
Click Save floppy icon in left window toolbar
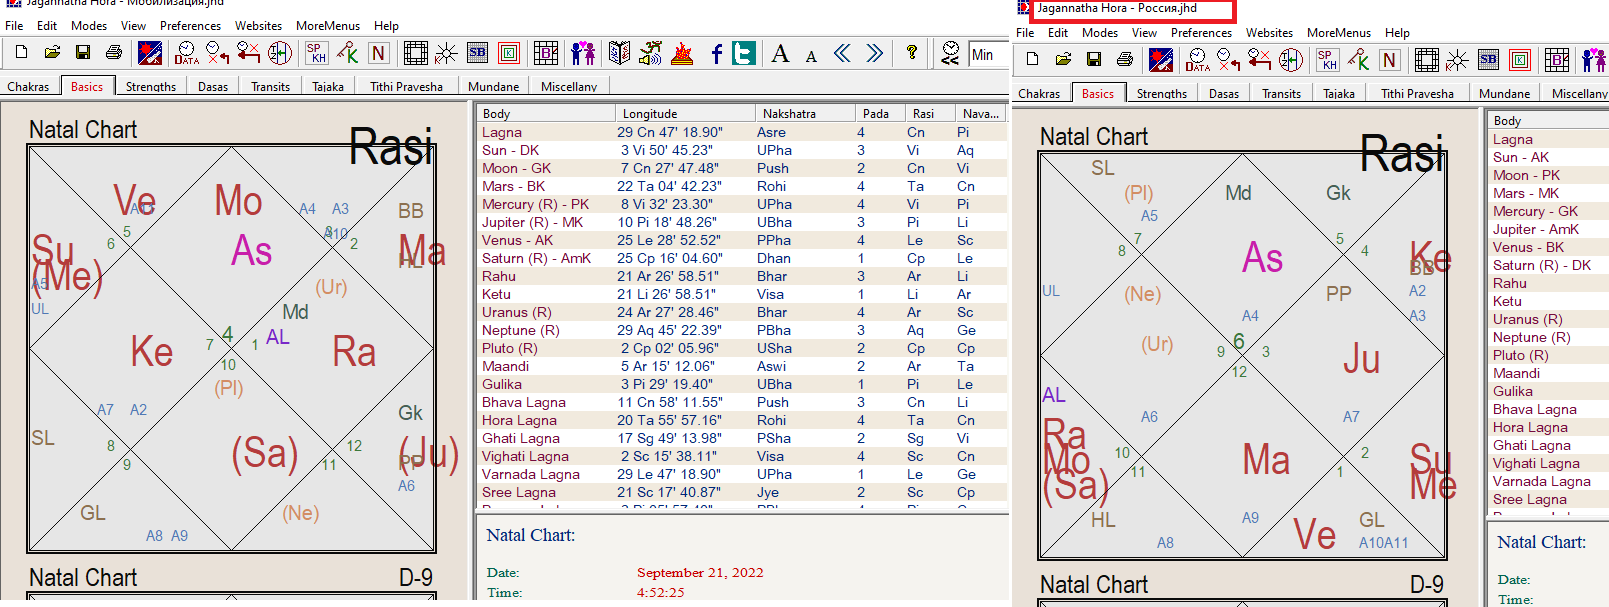coord(83,53)
